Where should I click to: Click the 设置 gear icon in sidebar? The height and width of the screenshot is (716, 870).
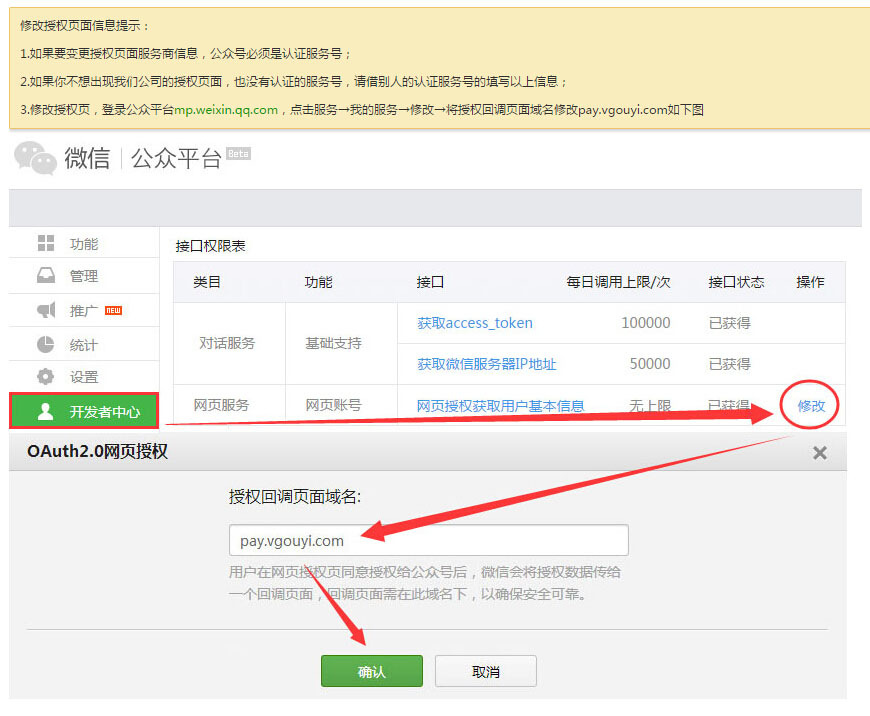pyautogui.click(x=46, y=377)
